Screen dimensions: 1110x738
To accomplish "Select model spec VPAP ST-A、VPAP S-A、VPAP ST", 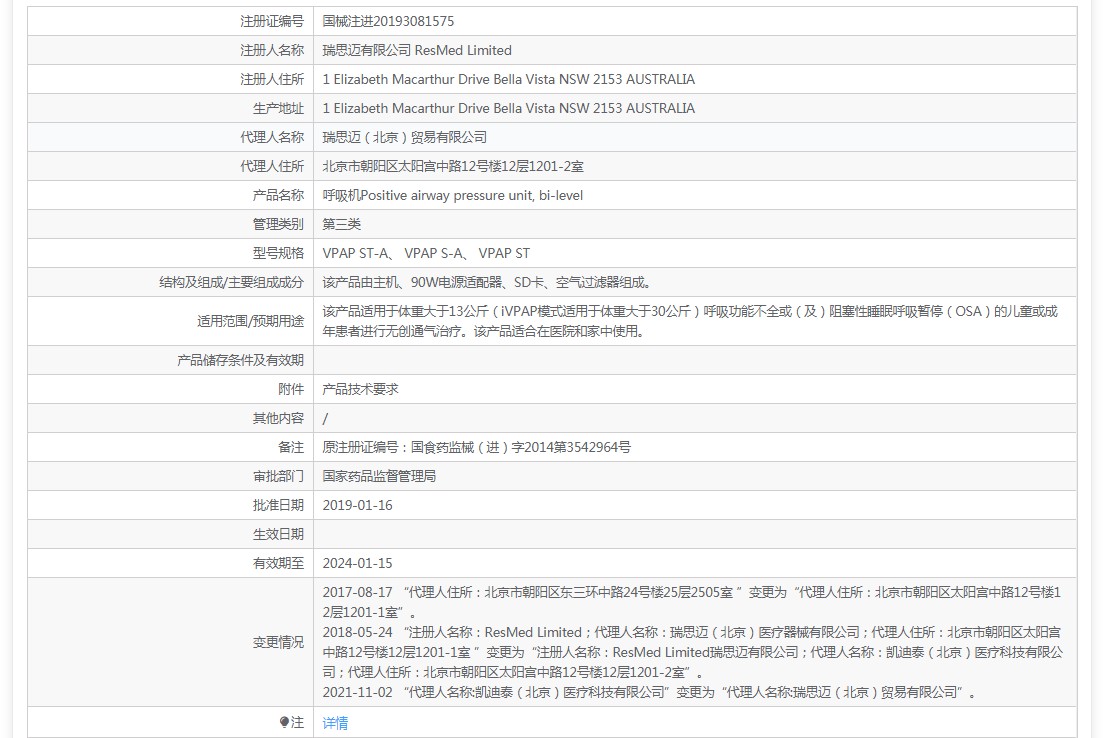I will pyautogui.click(x=426, y=253).
